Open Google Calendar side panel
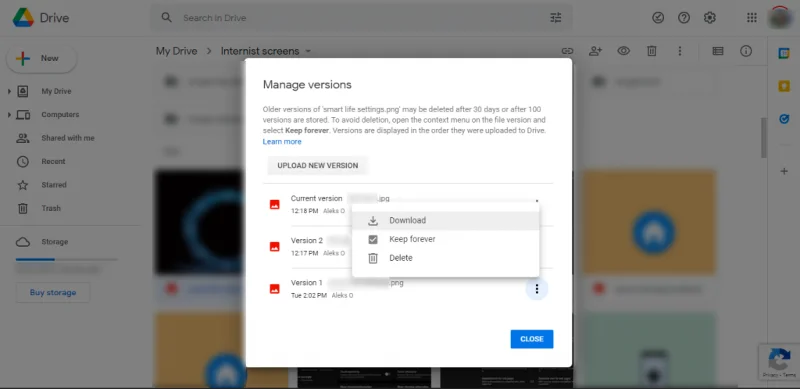The image size is (800, 389). 784,53
